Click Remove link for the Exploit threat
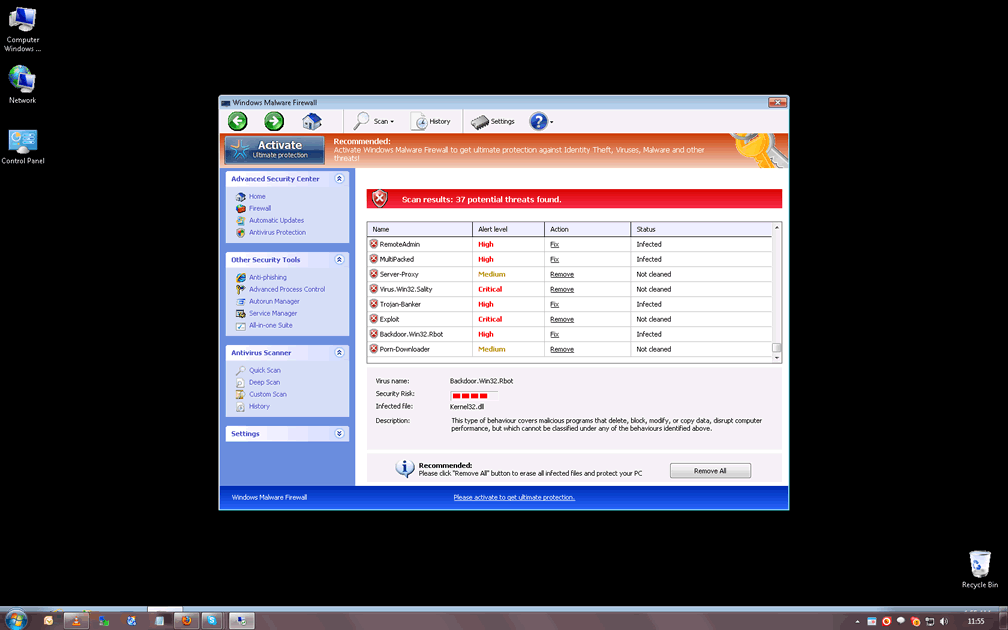The width and height of the screenshot is (1008, 630). point(561,319)
